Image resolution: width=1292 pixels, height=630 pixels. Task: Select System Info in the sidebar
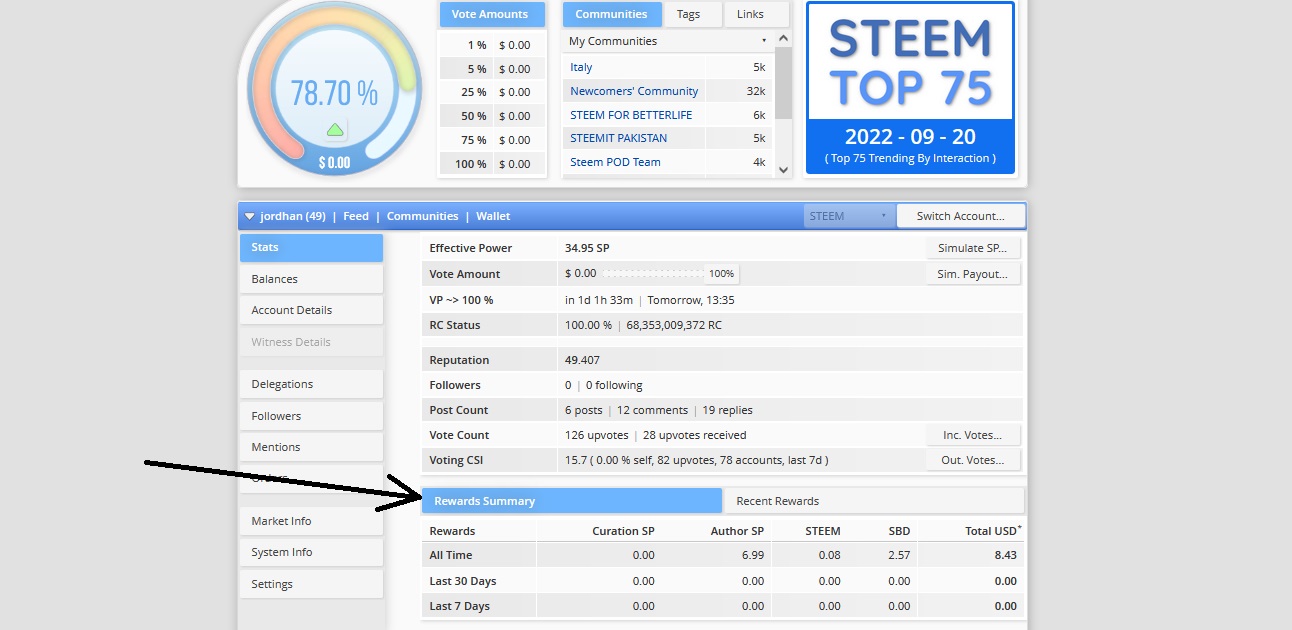click(x=311, y=552)
